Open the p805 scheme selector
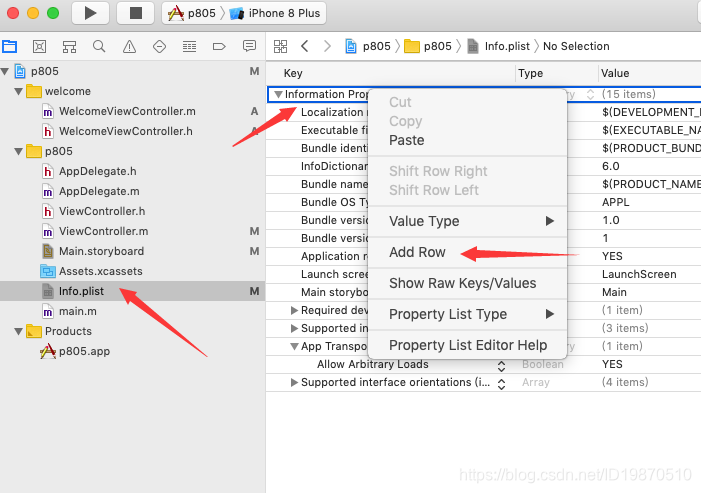This screenshot has width=701, height=493. [x=192, y=13]
